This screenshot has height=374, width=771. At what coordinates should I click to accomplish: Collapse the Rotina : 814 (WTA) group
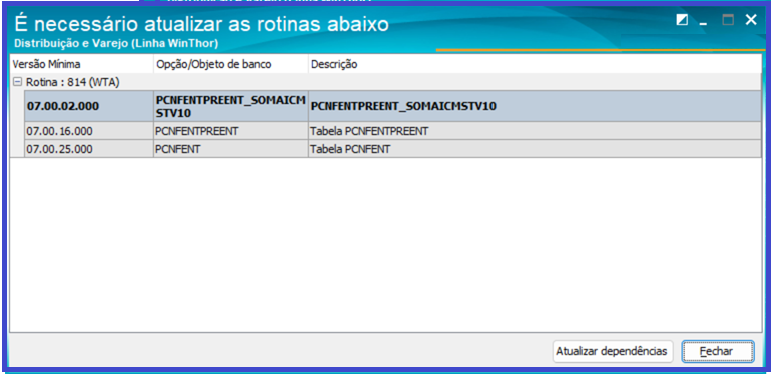[17, 83]
